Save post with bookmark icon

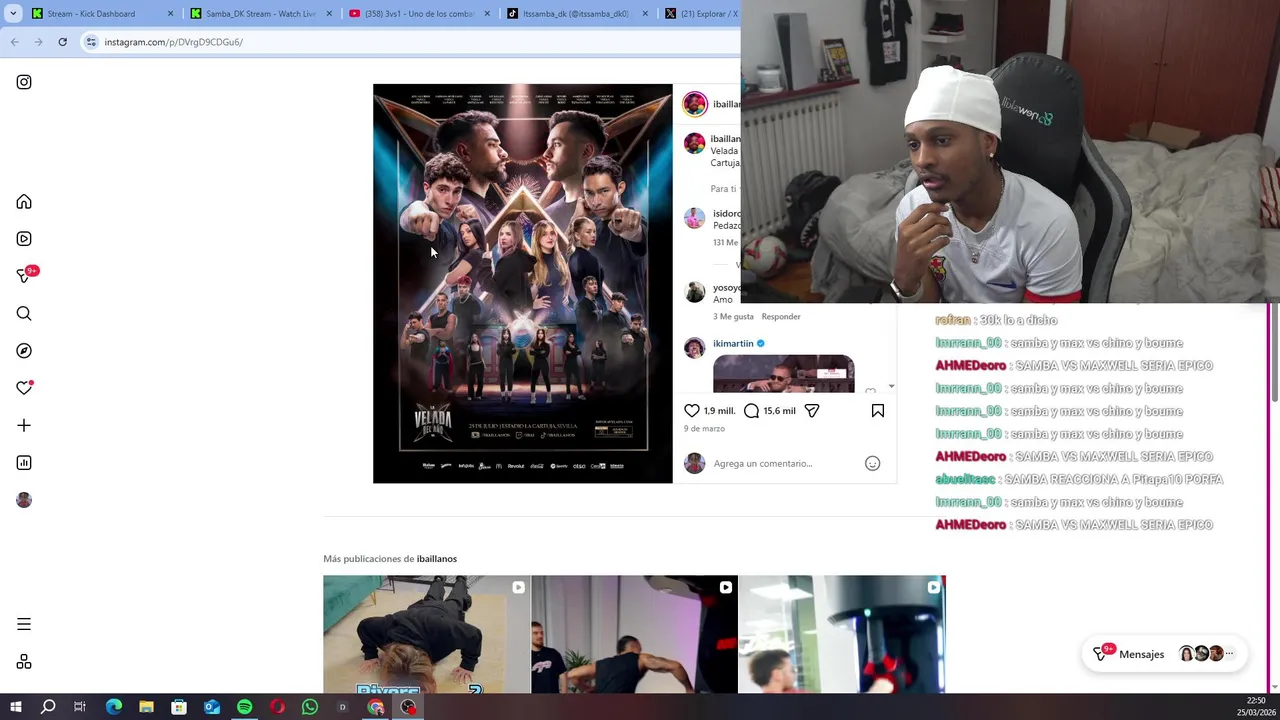[878, 411]
